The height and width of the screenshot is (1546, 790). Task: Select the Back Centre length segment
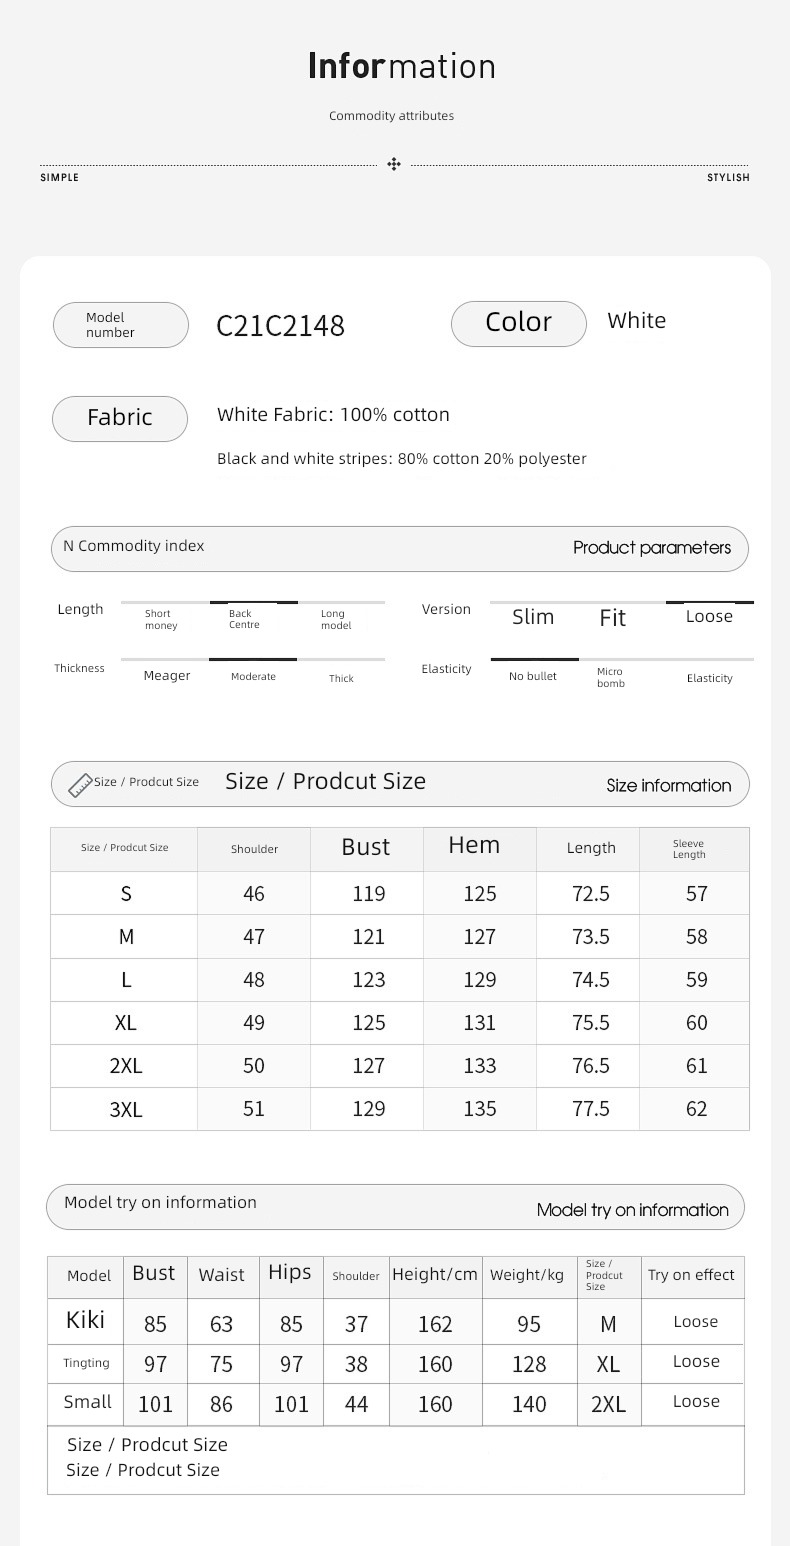(x=253, y=616)
